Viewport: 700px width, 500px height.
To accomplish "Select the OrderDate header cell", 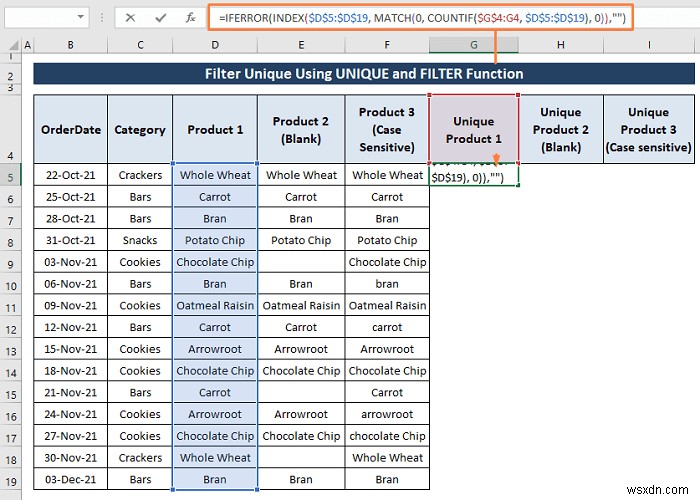I will [x=71, y=129].
